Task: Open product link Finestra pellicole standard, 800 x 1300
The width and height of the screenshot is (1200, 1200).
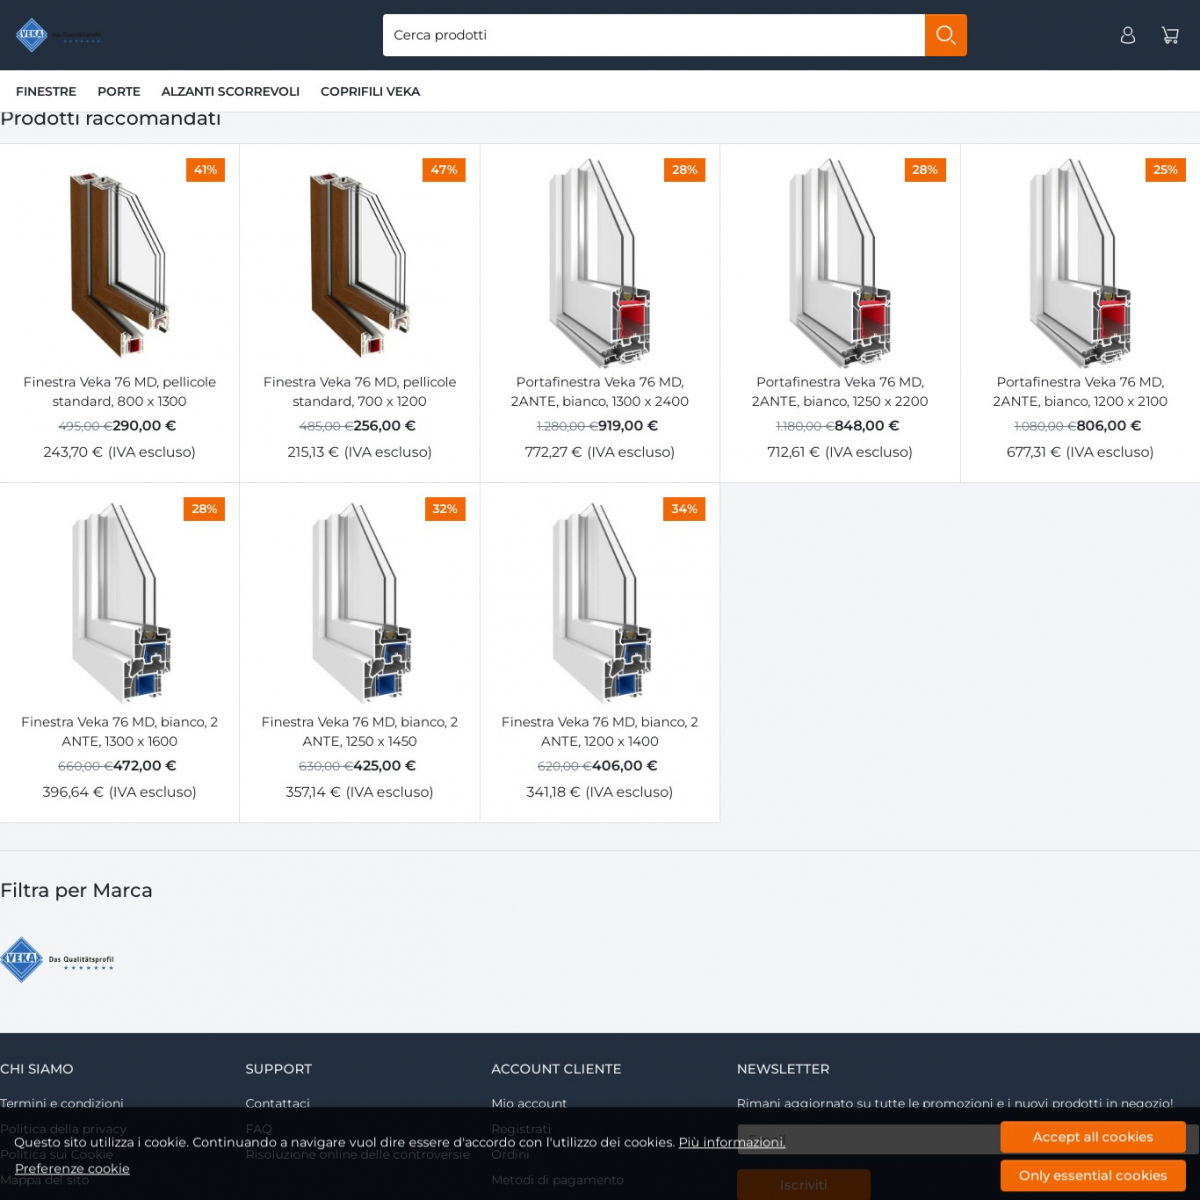Action: (x=120, y=391)
